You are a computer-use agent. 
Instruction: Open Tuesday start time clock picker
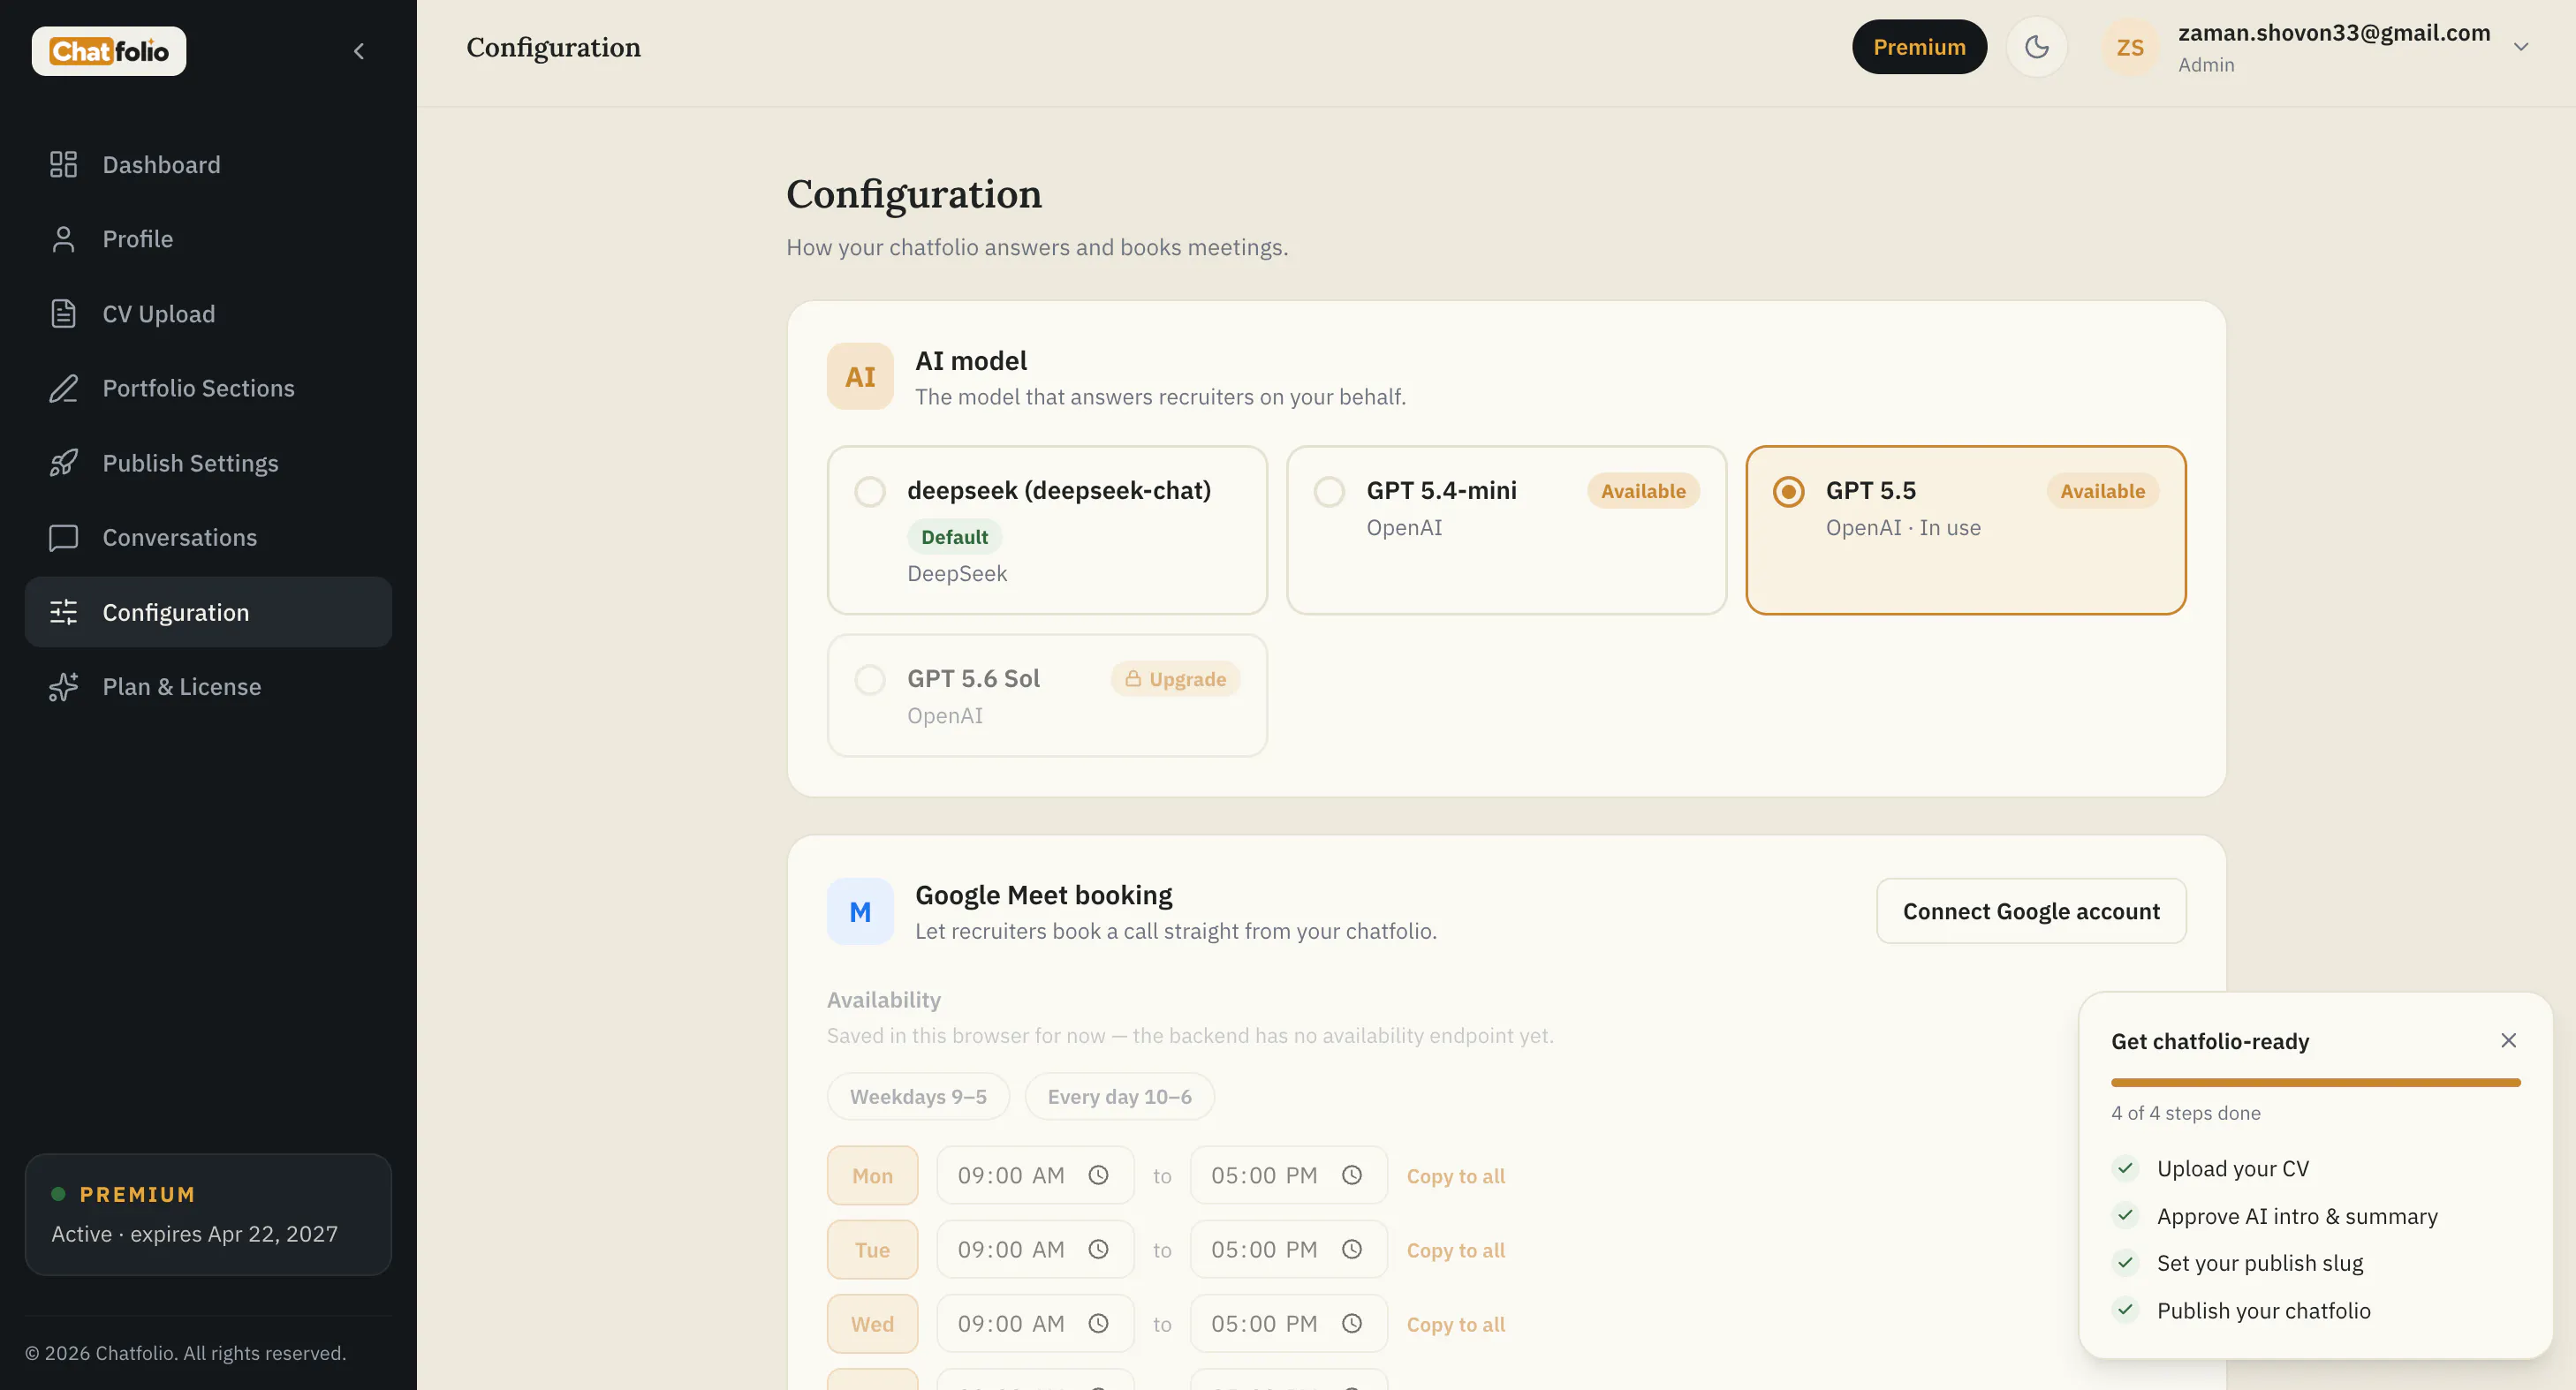[x=1098, y=1250]
